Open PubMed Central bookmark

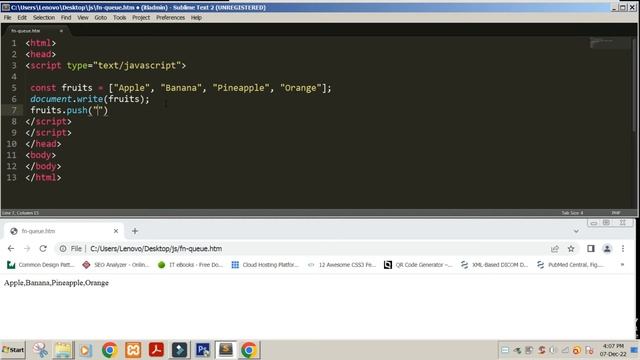tap(570, 264)
